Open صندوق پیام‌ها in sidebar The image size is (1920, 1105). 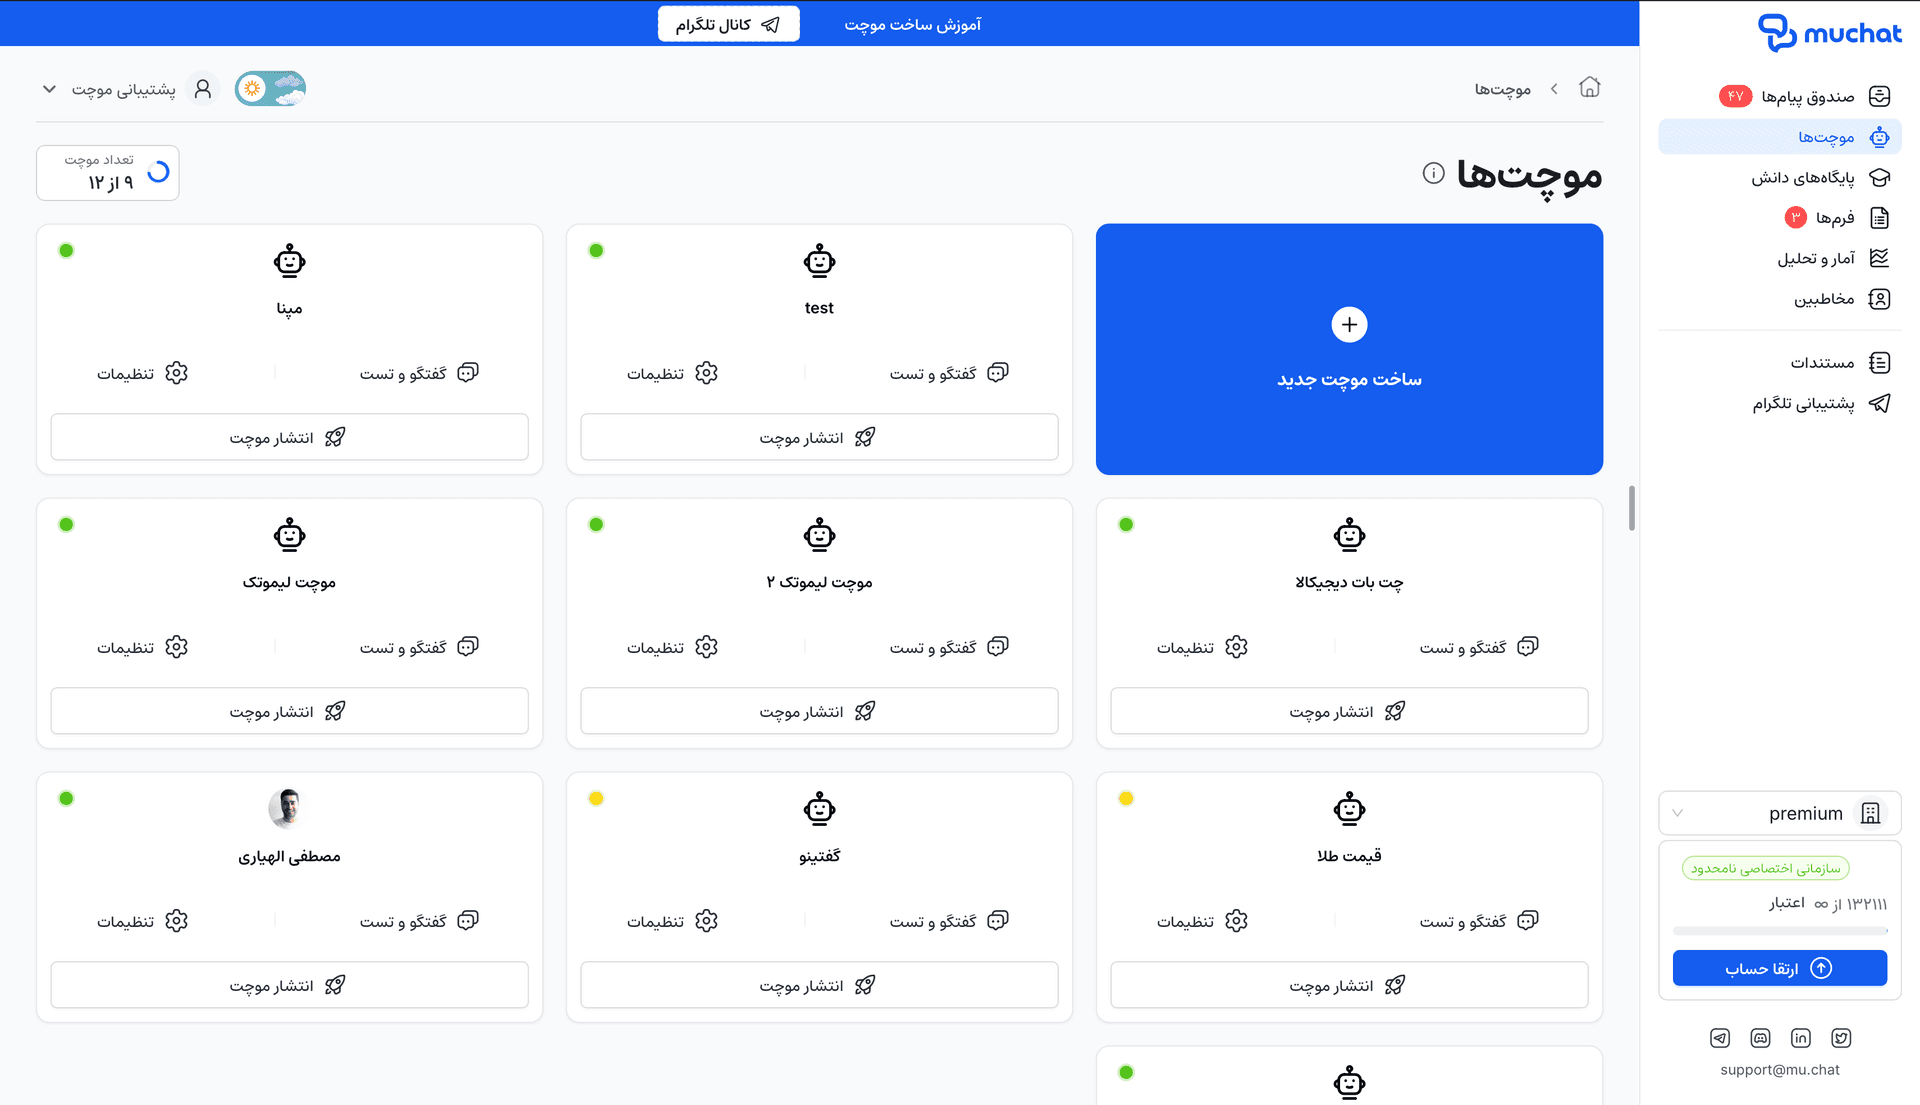pyautogui.click(x=1779, y=96)
